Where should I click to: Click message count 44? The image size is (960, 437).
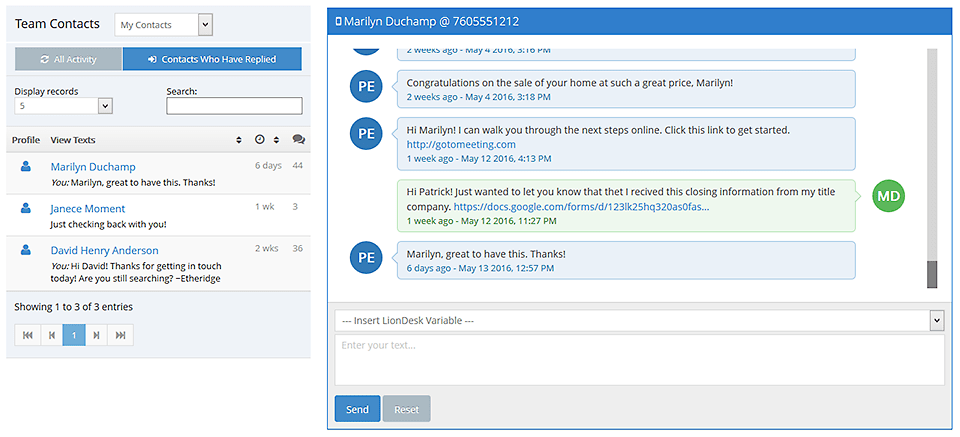click(298, 165)
